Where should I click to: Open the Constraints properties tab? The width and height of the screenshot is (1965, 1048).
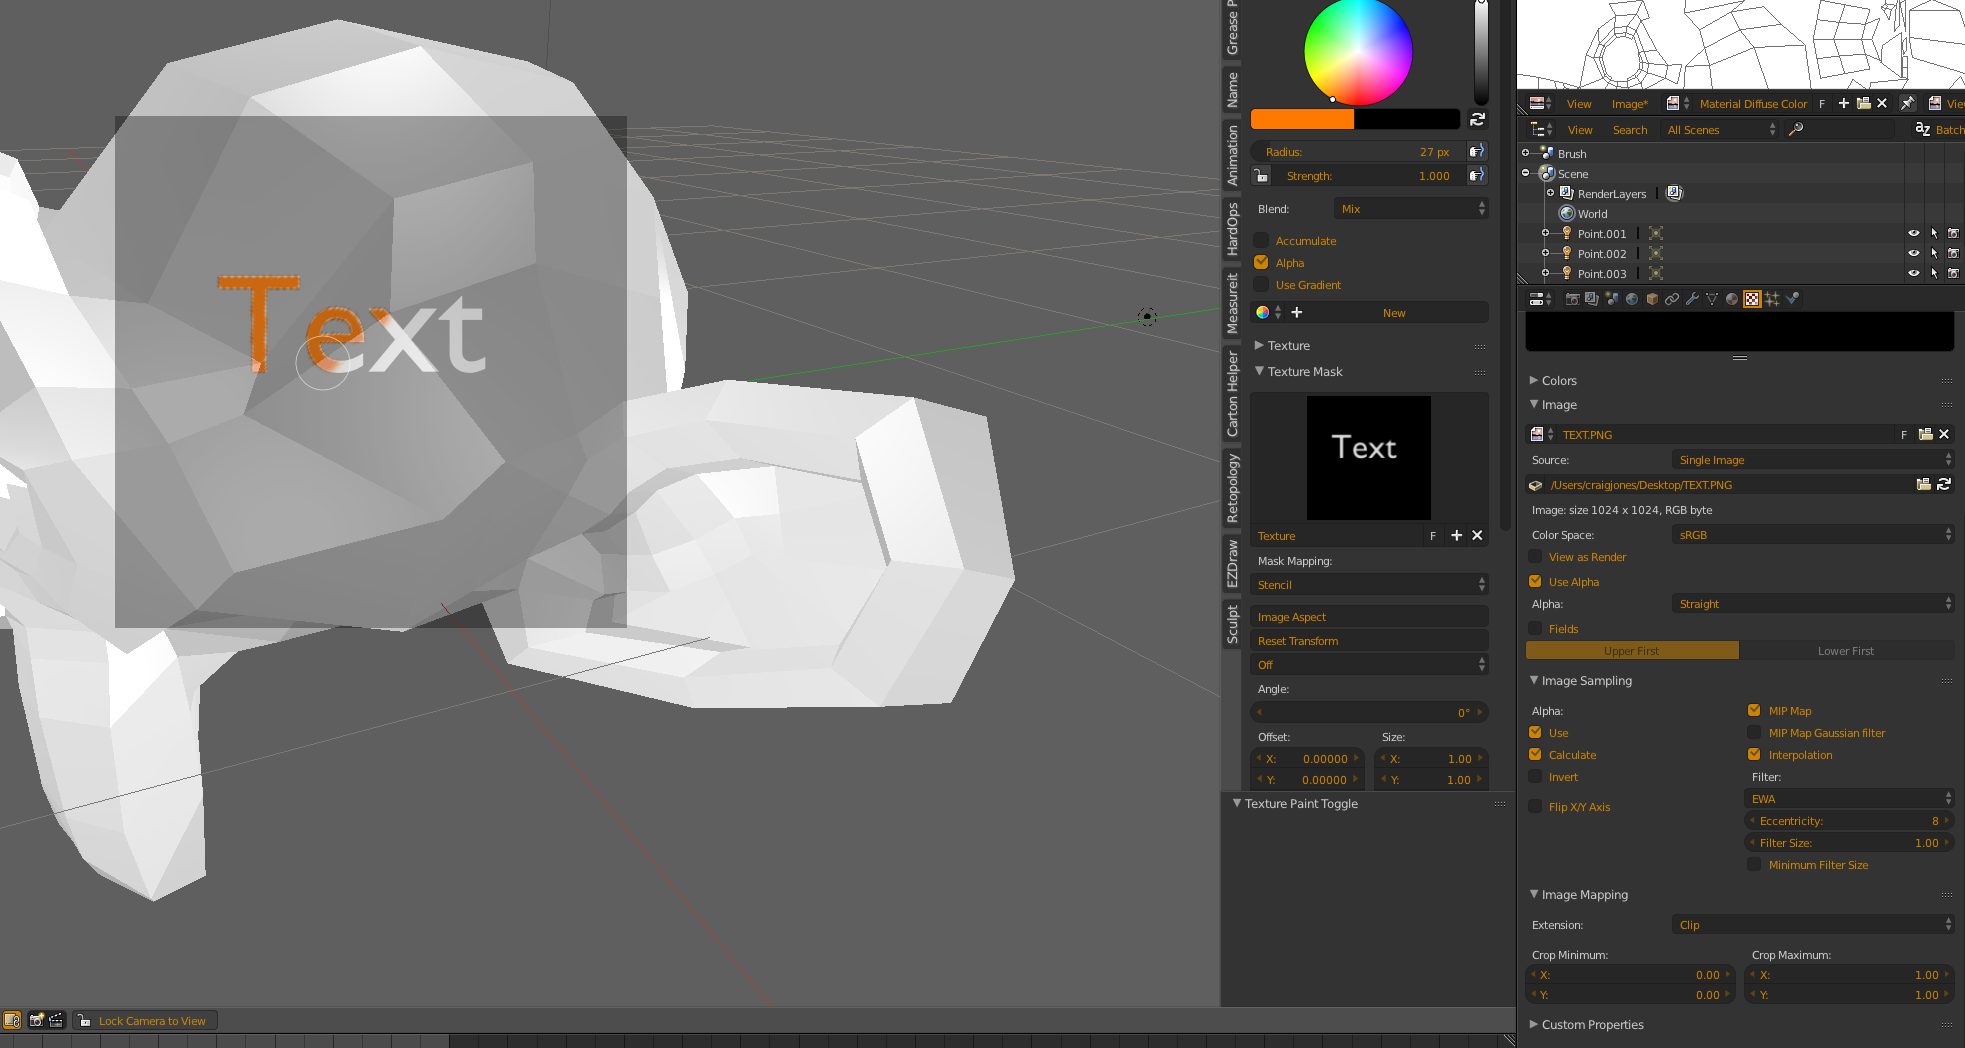1672,299
